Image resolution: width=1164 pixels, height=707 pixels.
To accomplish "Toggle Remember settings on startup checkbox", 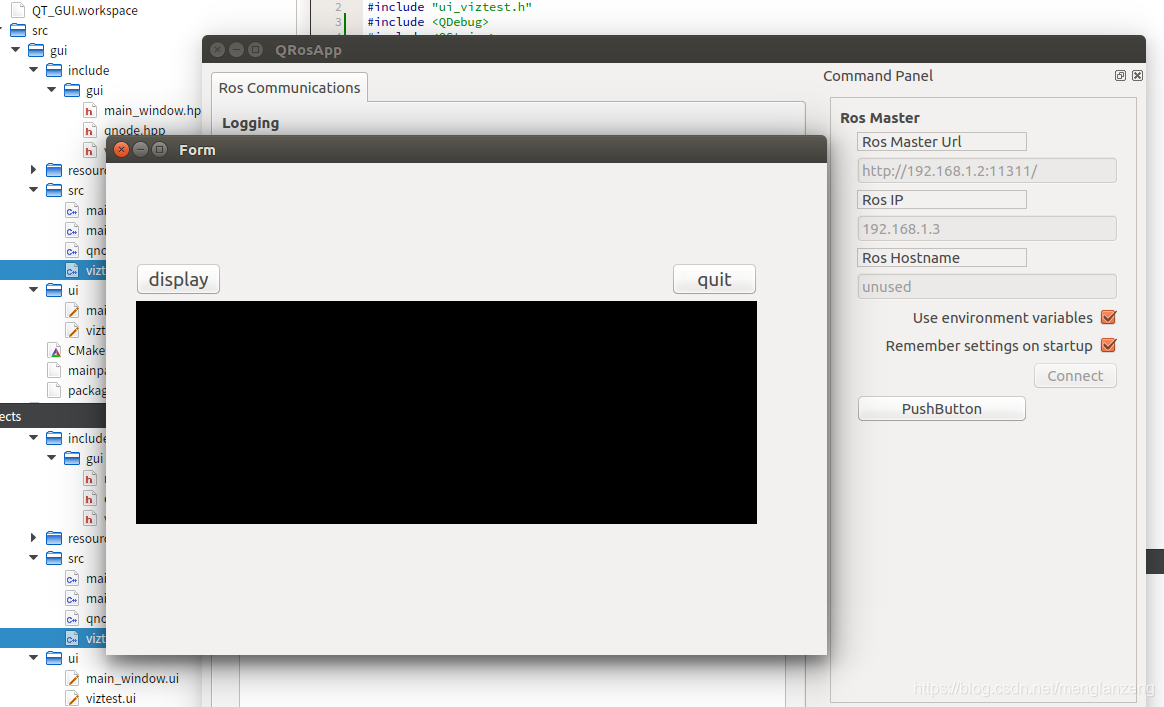I will tap(1108, 345).
